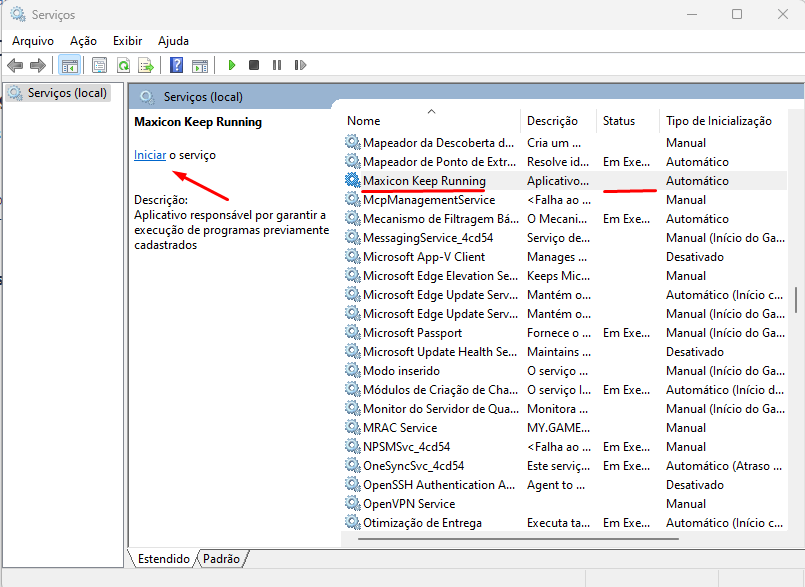Click the gear icon beside Modo inserido
Image resolution: width=805 pixels, height=587 pixels.
(x=352, y=370)
